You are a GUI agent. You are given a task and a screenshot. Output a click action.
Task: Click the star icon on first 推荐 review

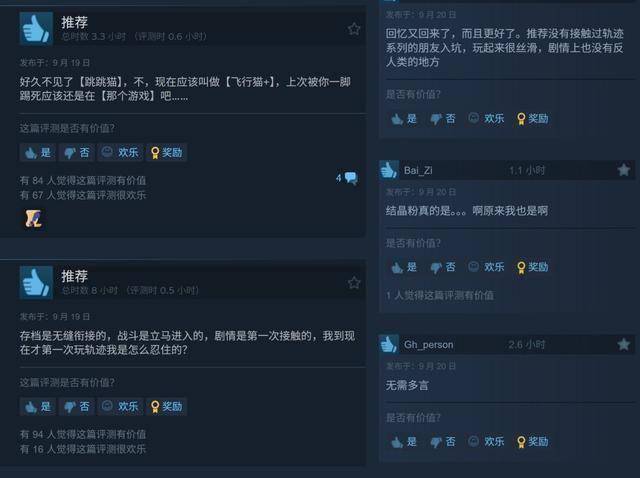pos(354,29)
